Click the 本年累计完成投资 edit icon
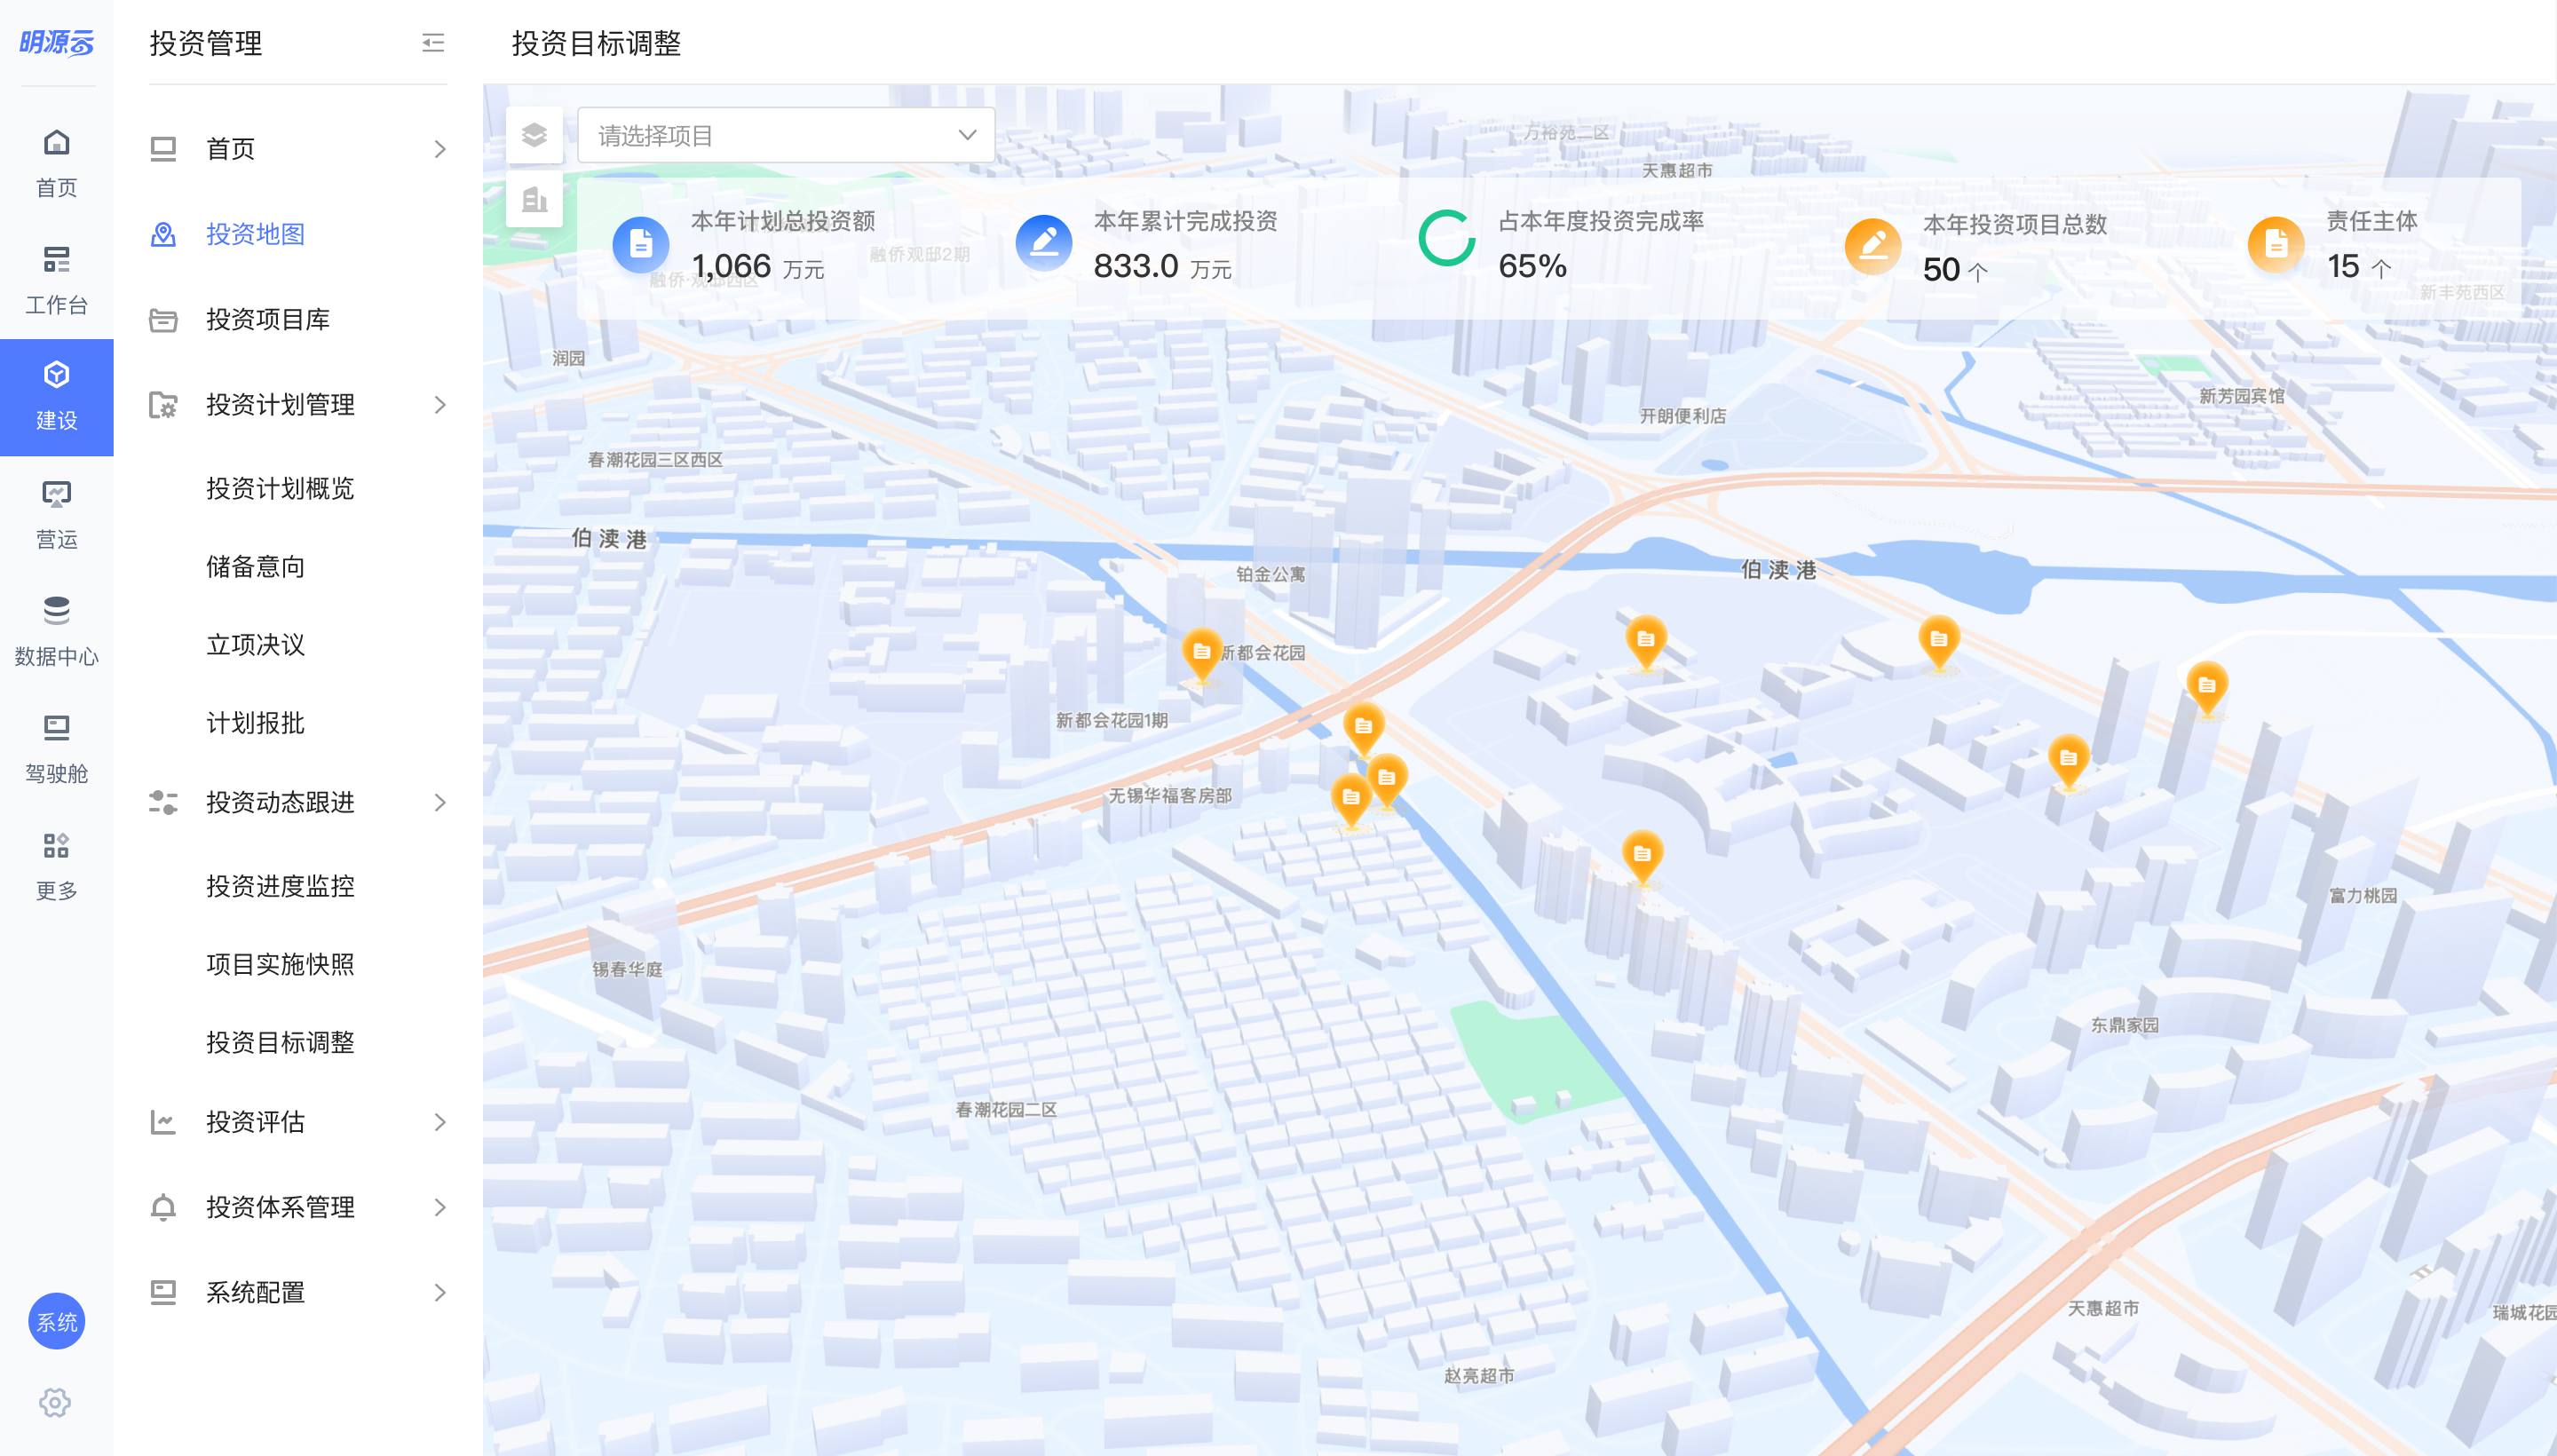This screenshot has width=2557, height=1456. [x=1043, y=243]
